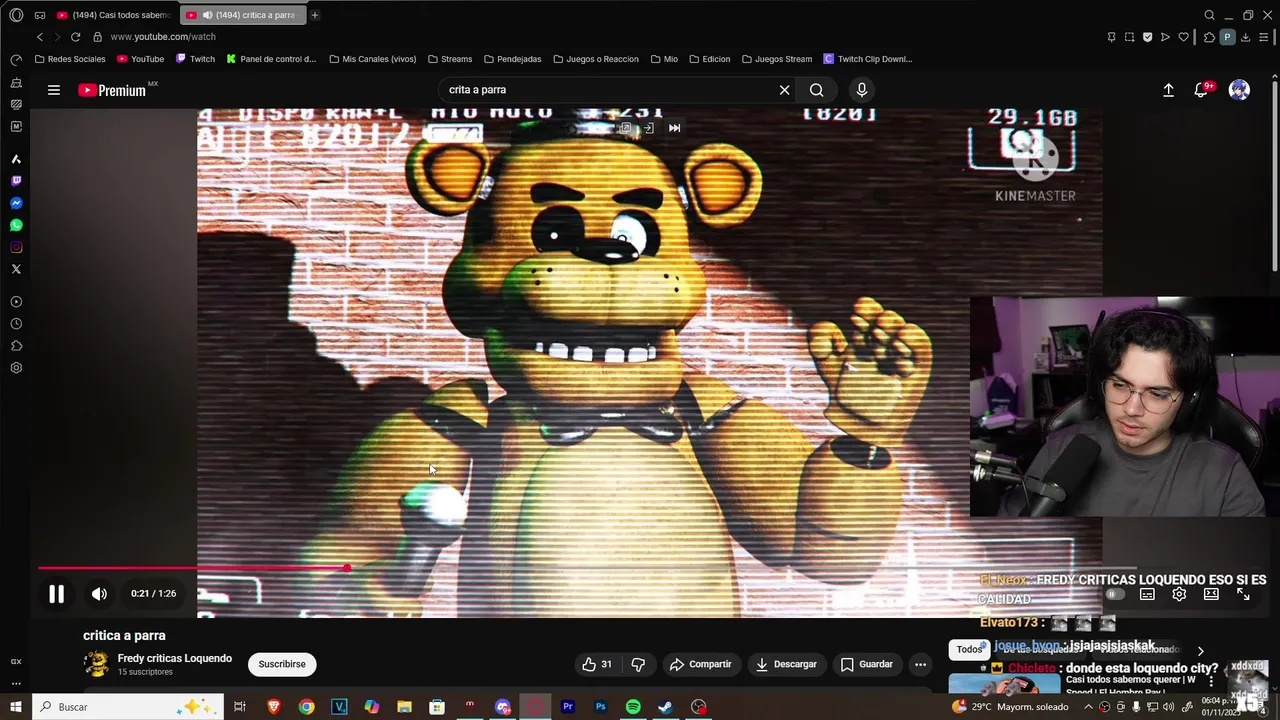
Task: Dislike the video
Action: (x=638, y=664)
